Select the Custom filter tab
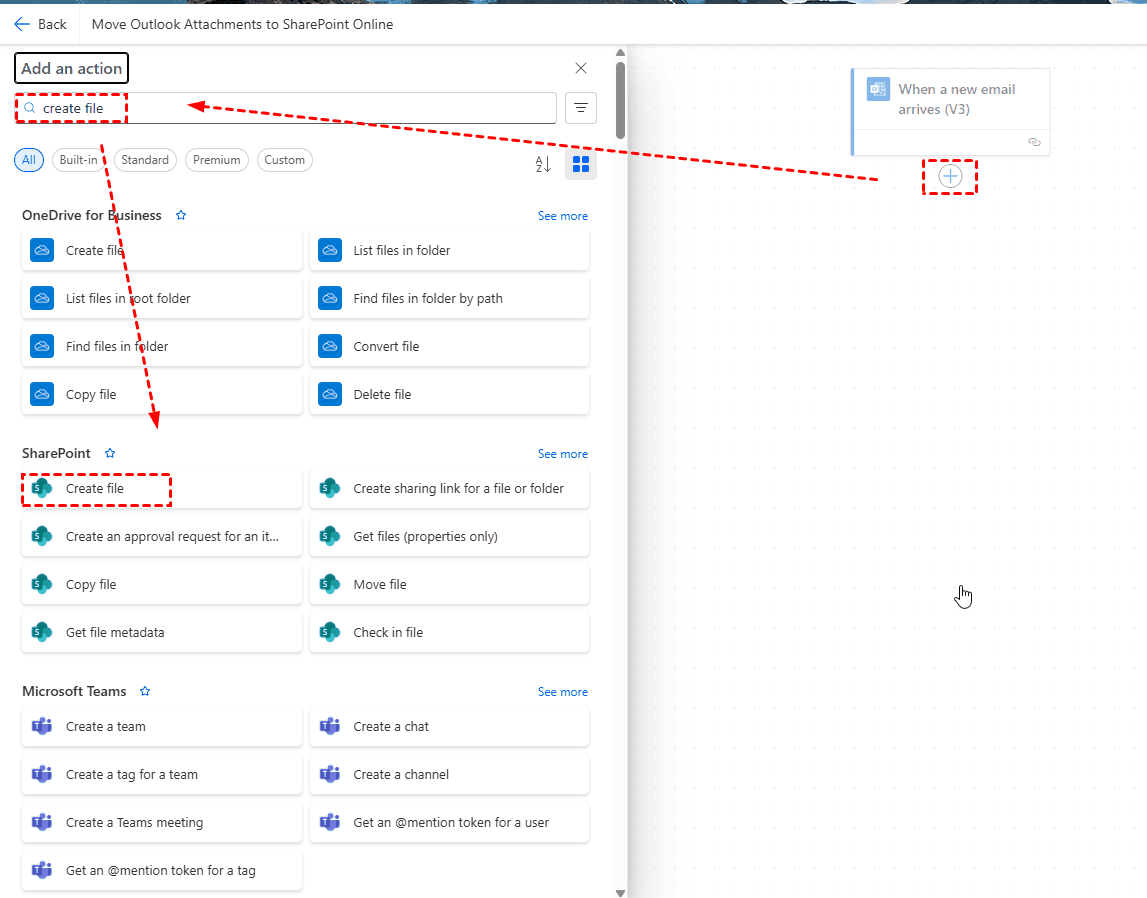Image resolution: width=1147 pixels, height=898 pixels. 284,160
